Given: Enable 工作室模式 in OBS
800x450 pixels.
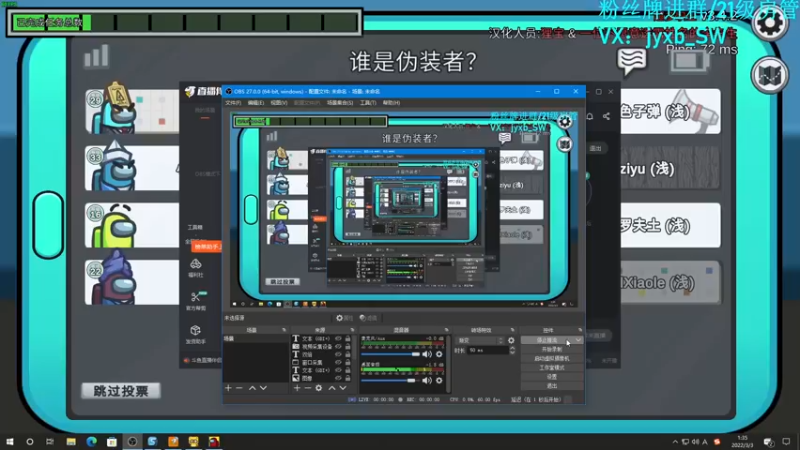Looking at the screenshot, I should click(552, 368).
